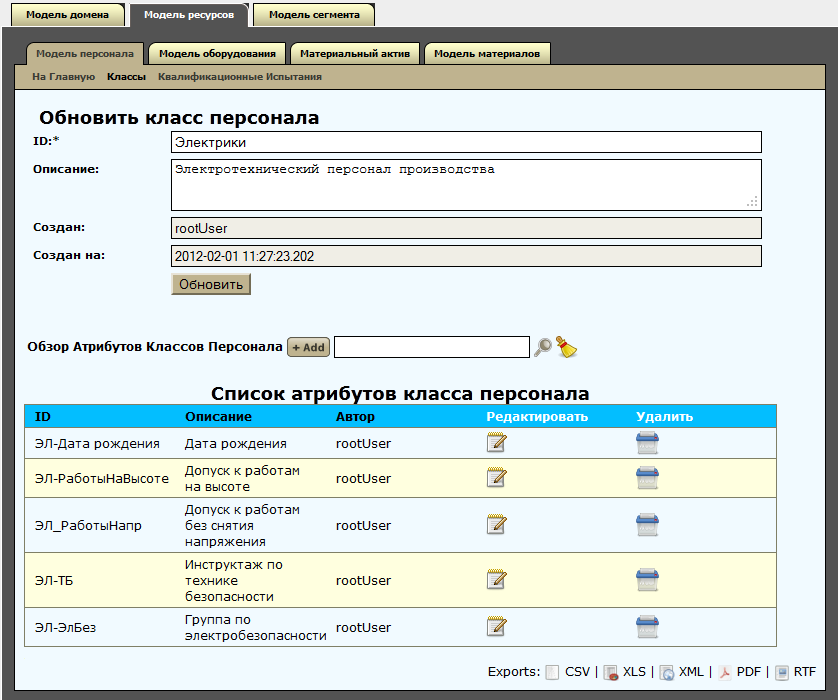Delete the ЭЛ_РаботыНапр attribute
The height and width of the screenshot is (700, 838).
[x=647, y=525]
